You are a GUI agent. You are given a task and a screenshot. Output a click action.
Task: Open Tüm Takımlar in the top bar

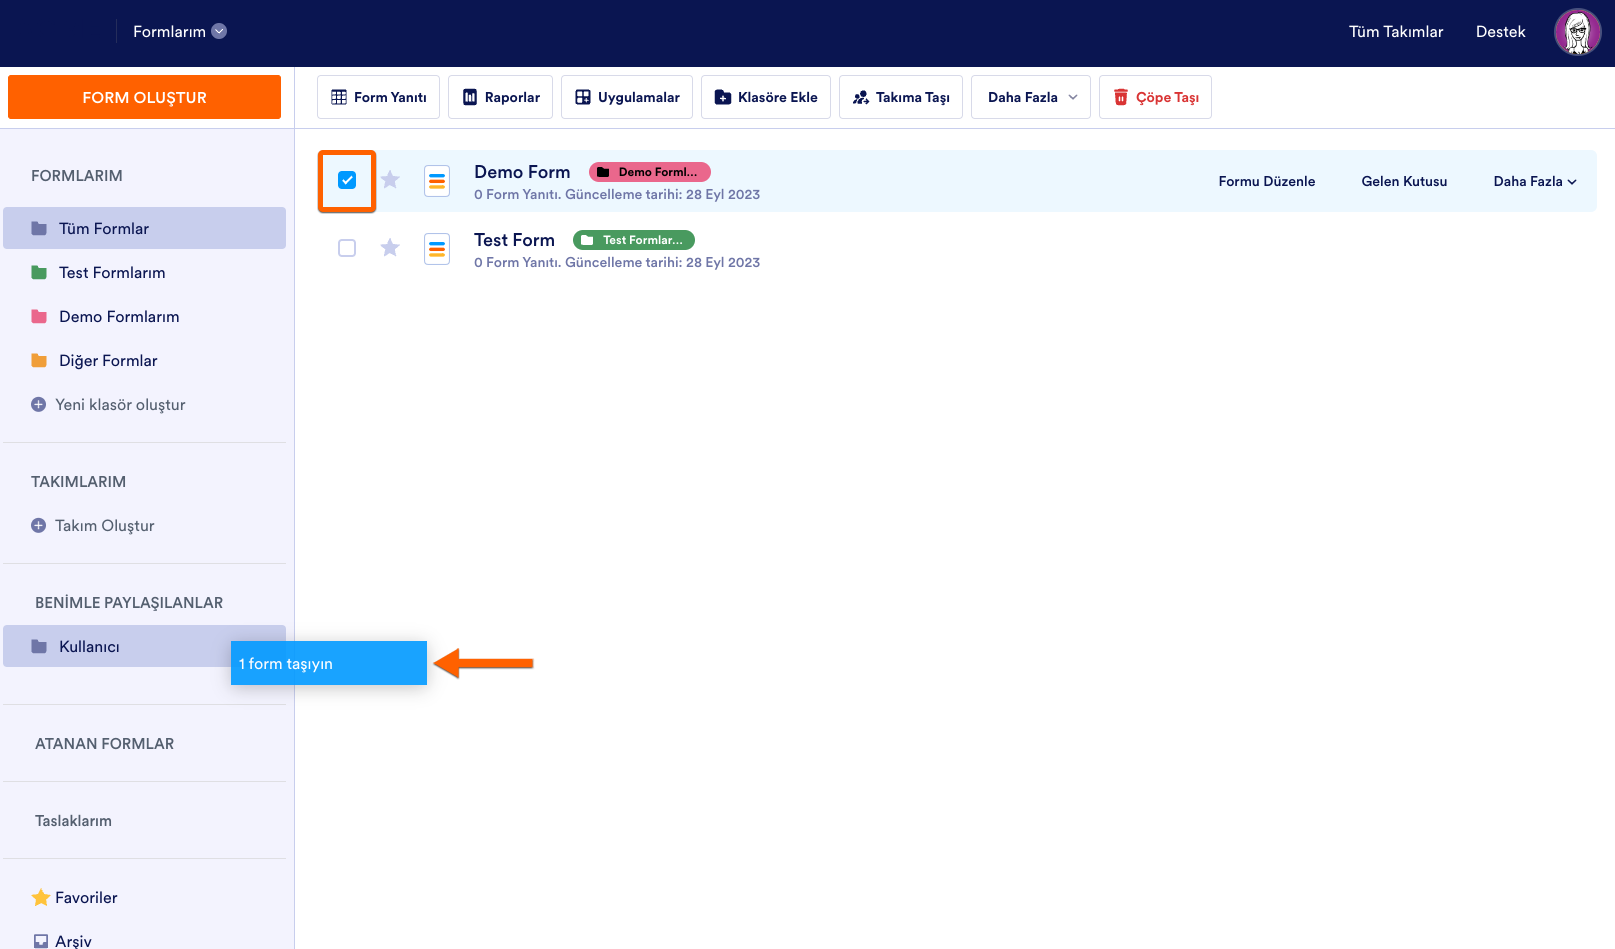1396,32
